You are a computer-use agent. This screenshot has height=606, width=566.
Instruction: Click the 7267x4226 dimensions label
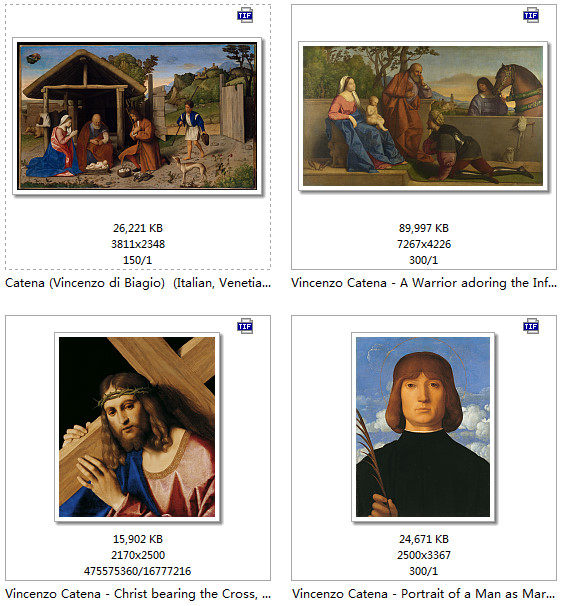click(424, 244)
